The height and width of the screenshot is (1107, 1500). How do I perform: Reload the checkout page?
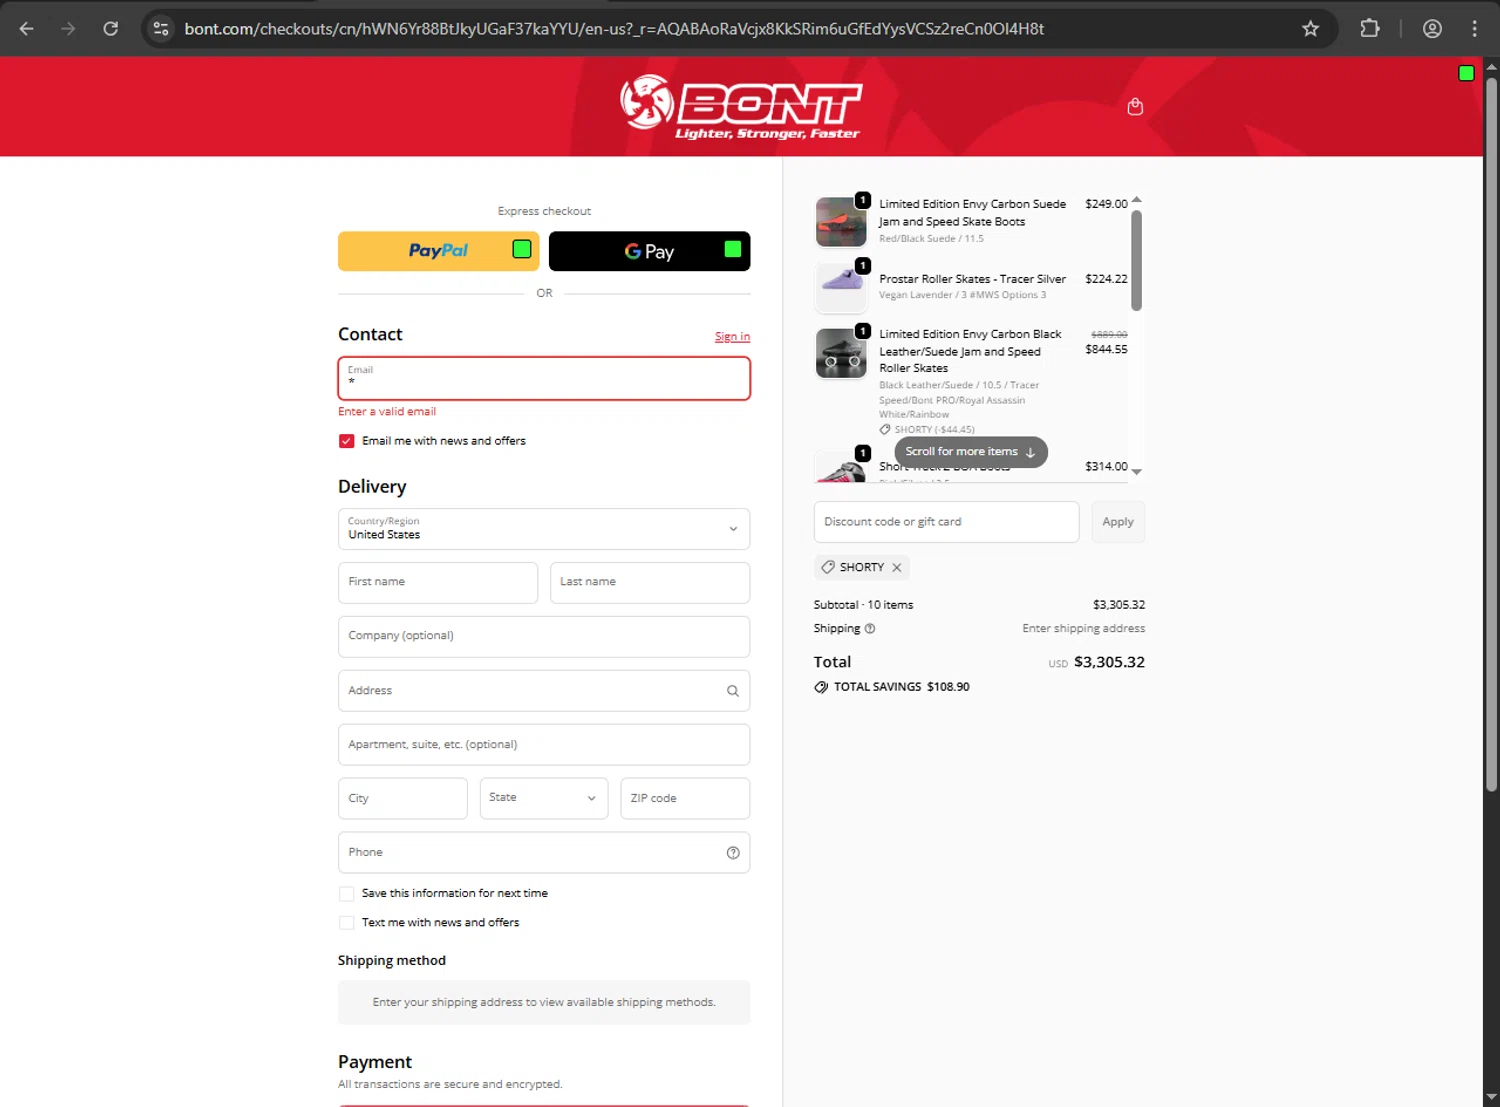coord(111,29)
